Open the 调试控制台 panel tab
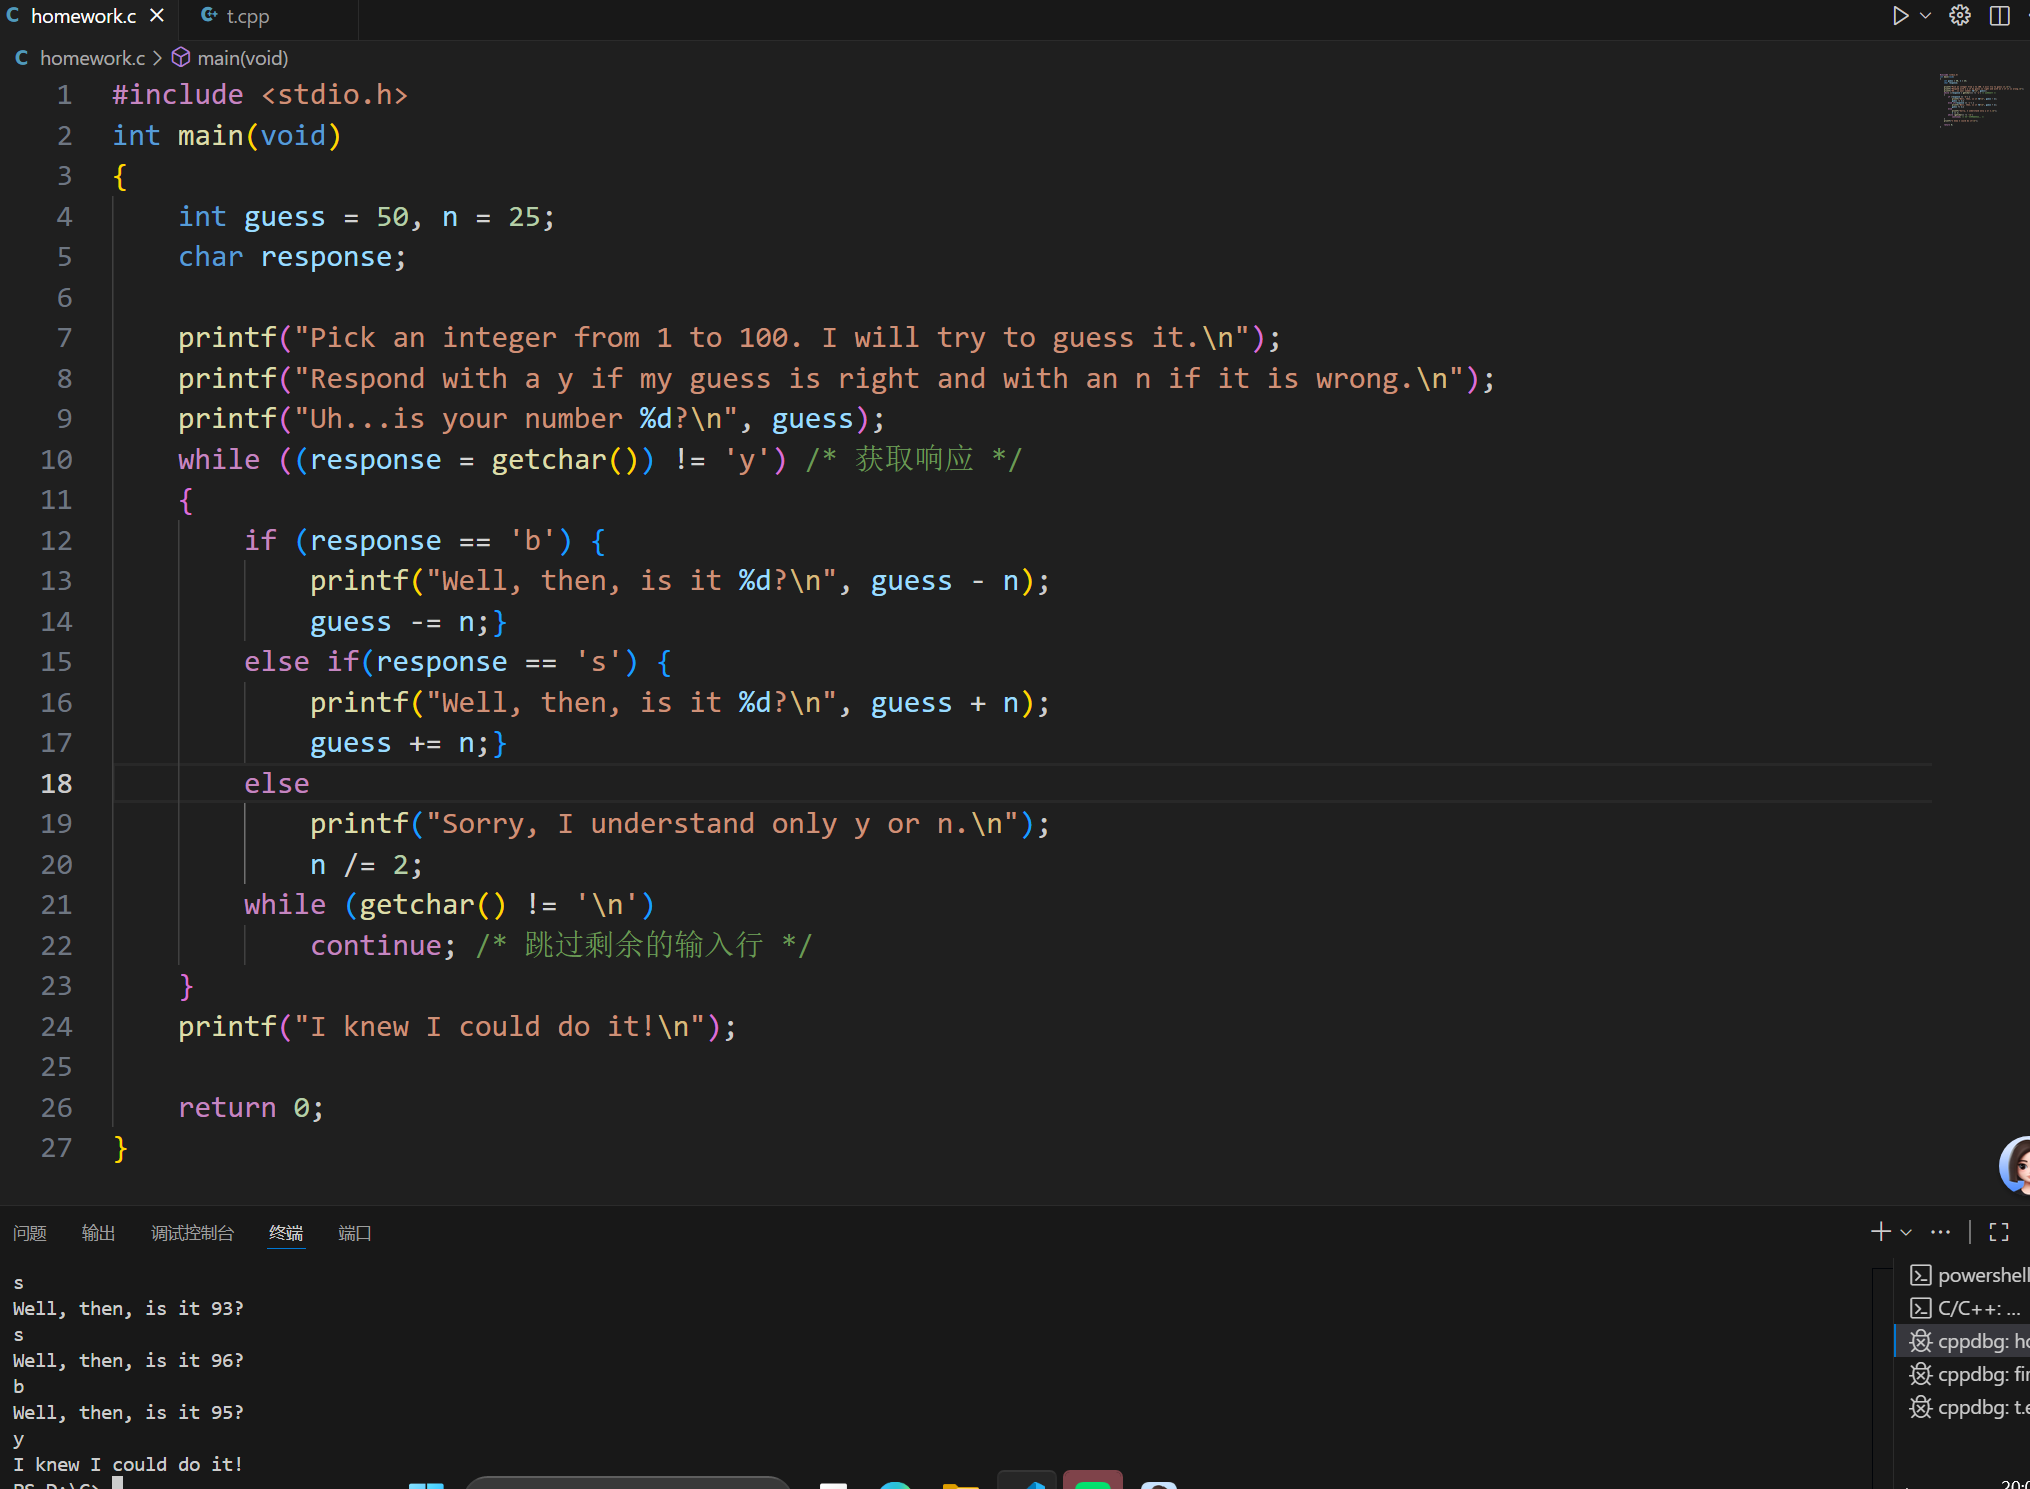Image resolution: width=2030 pixels, height=1489 pixels. [192, 1233]
